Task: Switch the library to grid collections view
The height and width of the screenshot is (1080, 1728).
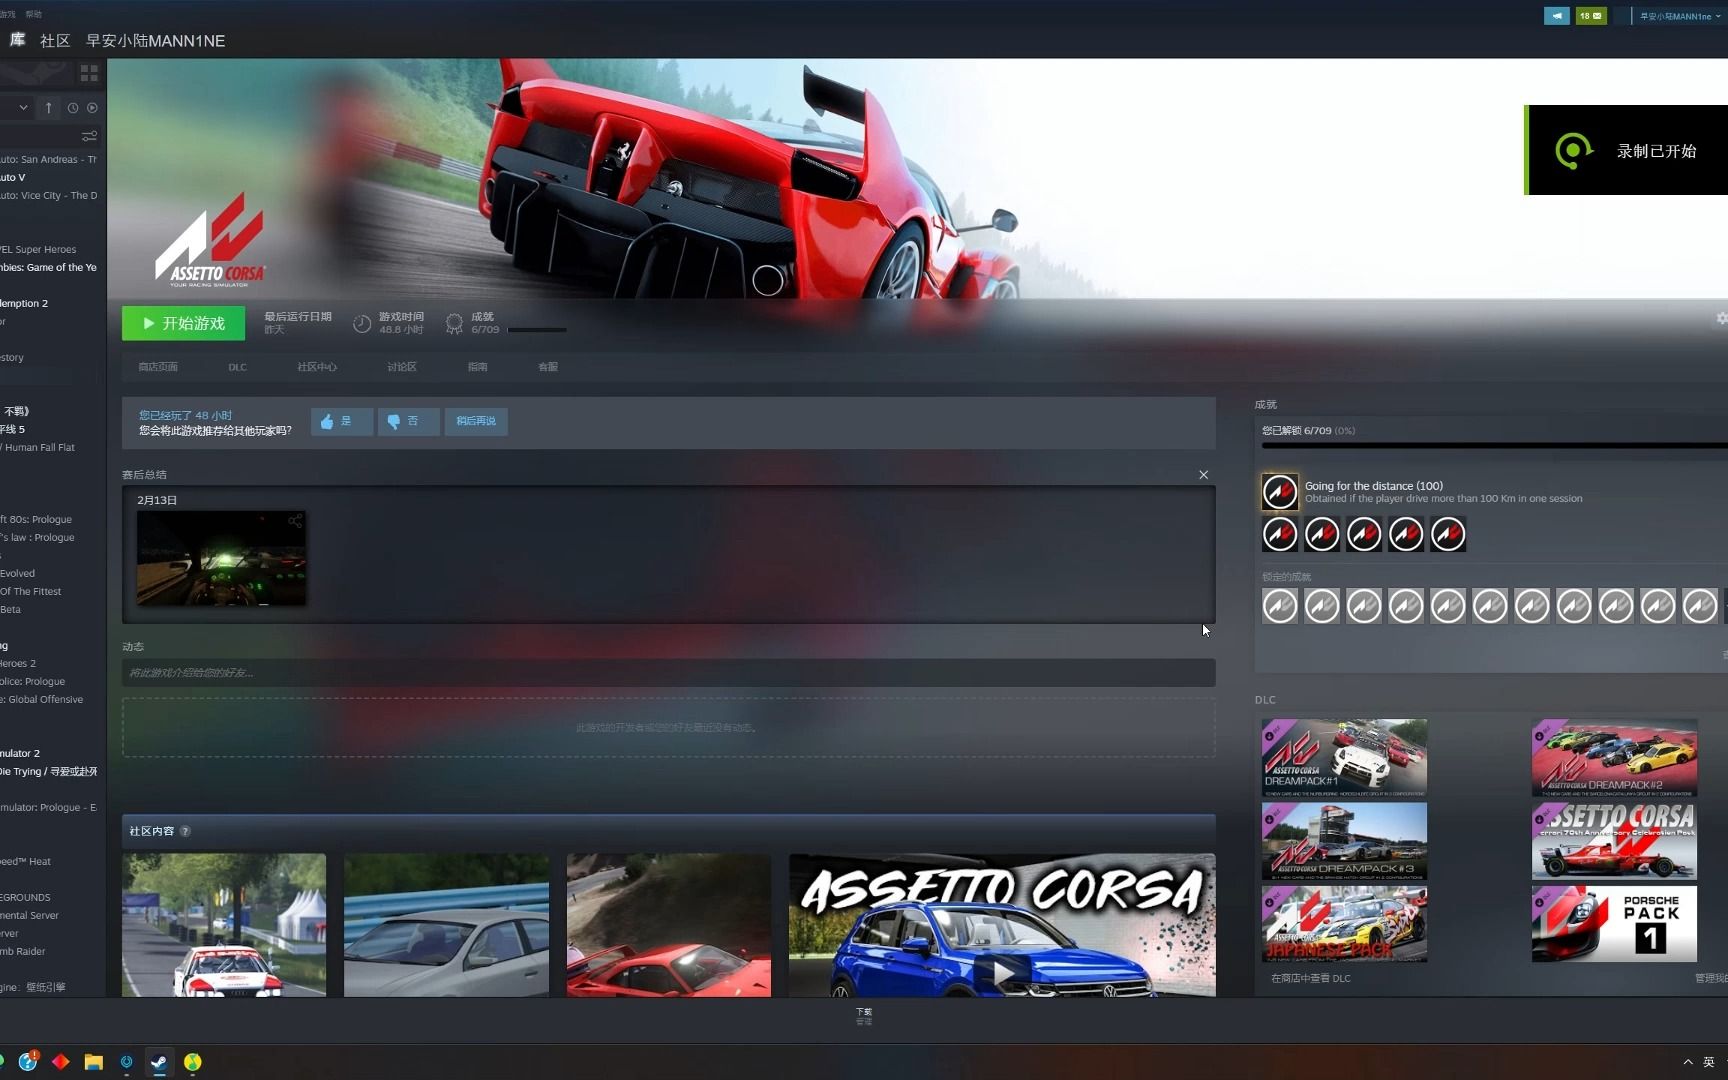Action: pyautogui.click(x=89, y=73)
